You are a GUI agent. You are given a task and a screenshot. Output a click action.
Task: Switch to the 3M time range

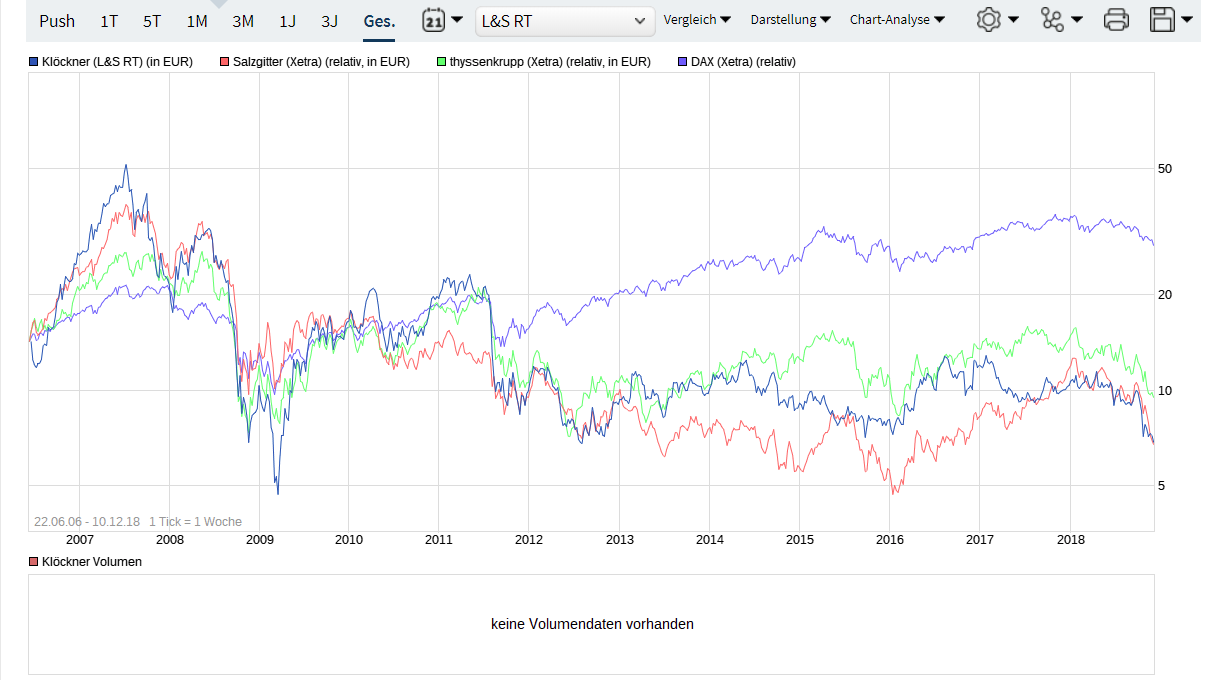[x=243, y=21]
